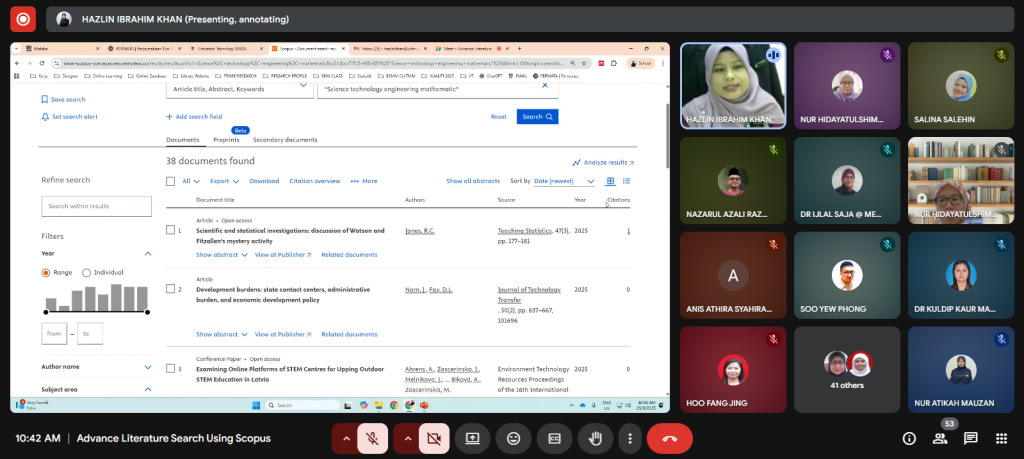The height and width of the screenshot is (459, 1024).
Task: Open the meeting chat panel
Action: (x=970, y=438)
